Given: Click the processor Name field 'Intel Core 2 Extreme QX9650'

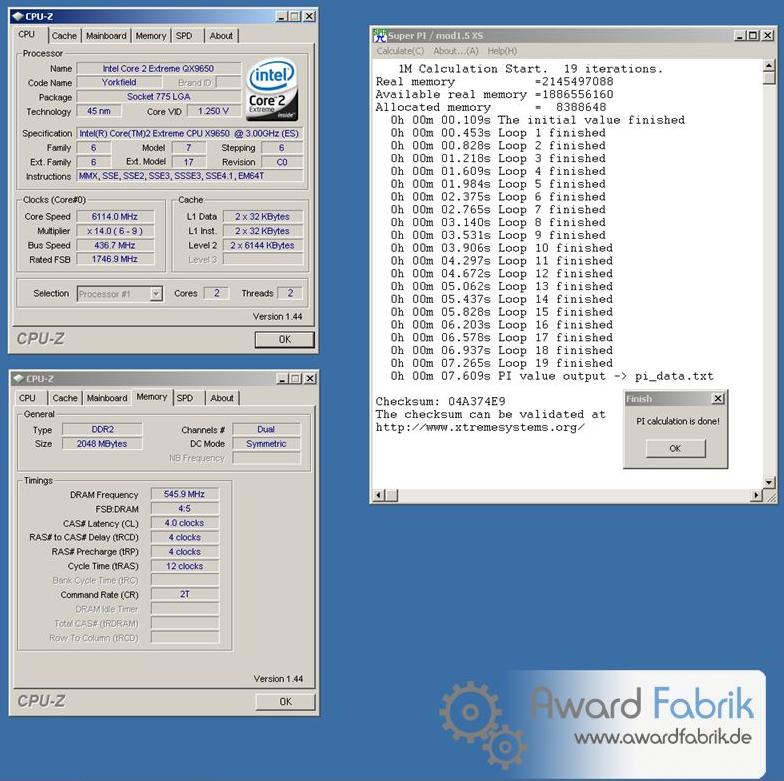Looking at the screenshot, I should tap(158, 68).
